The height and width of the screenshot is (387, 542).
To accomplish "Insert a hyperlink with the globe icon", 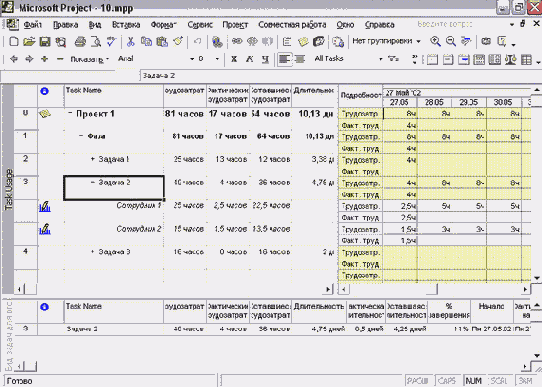I will coord(217,42).
